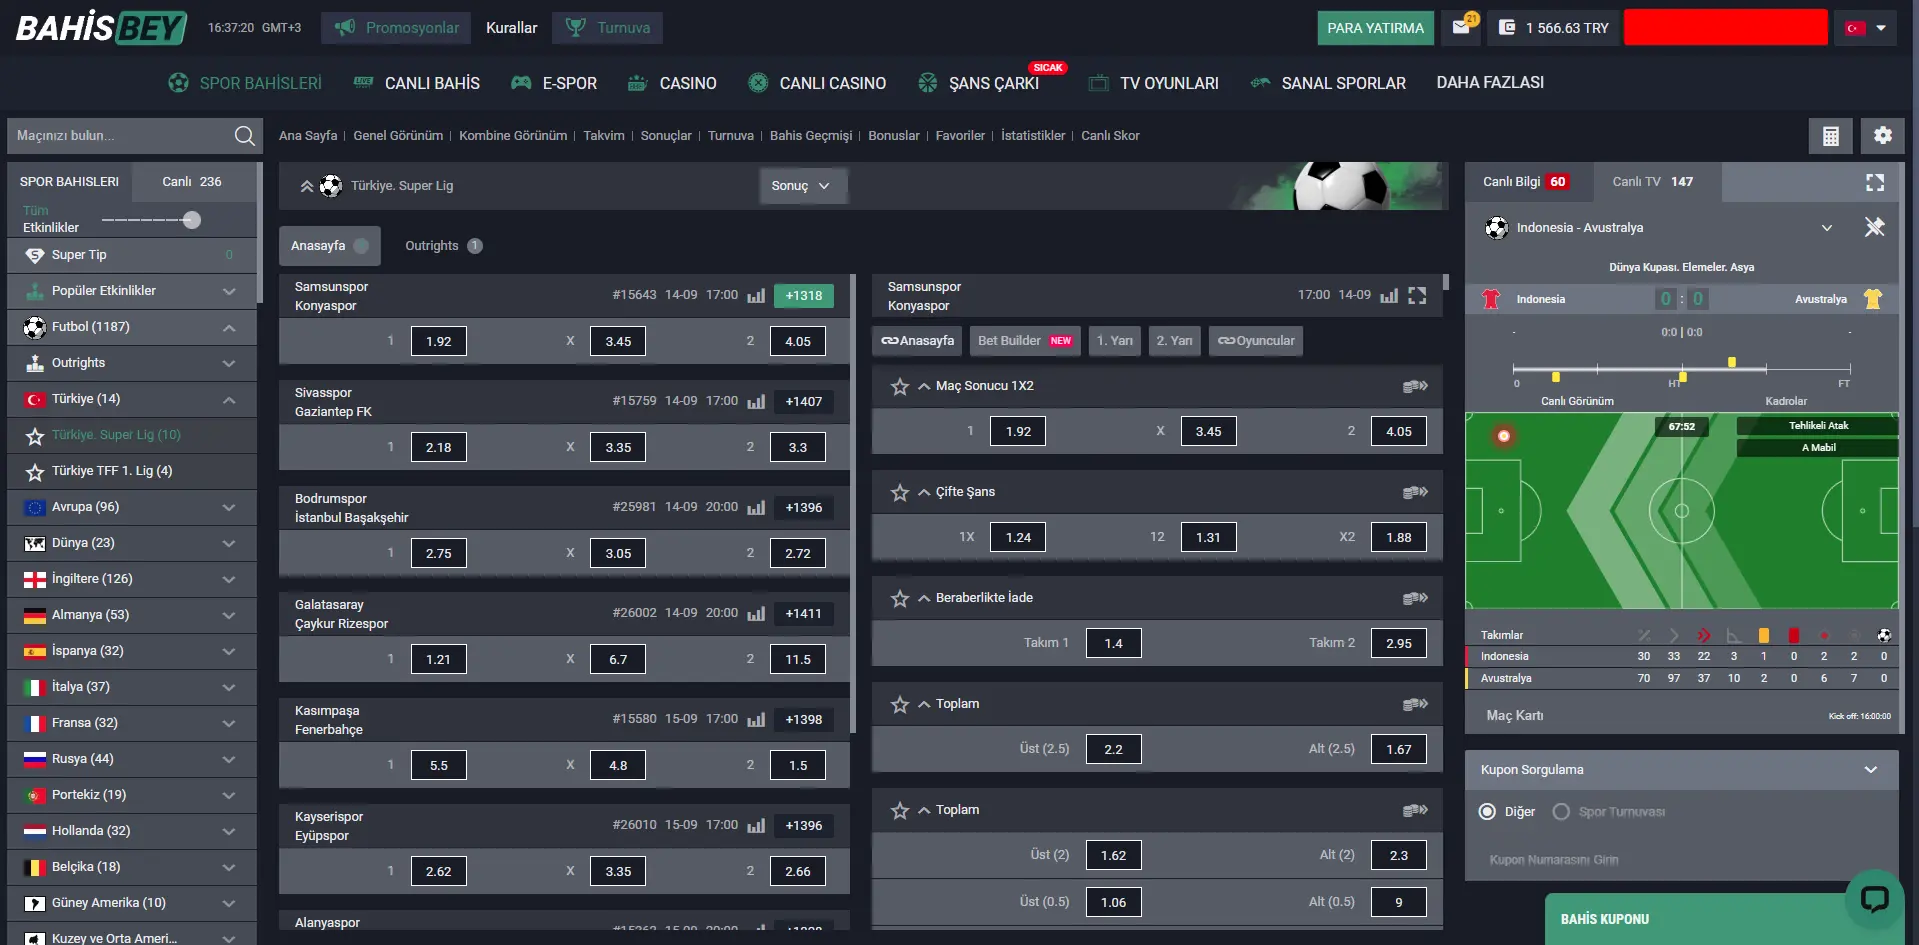The width and height of the screenshot is (1919, 945).
Task: Click fullscreen icon in Samsunspor detail header
Action: tap(1417, 295)
